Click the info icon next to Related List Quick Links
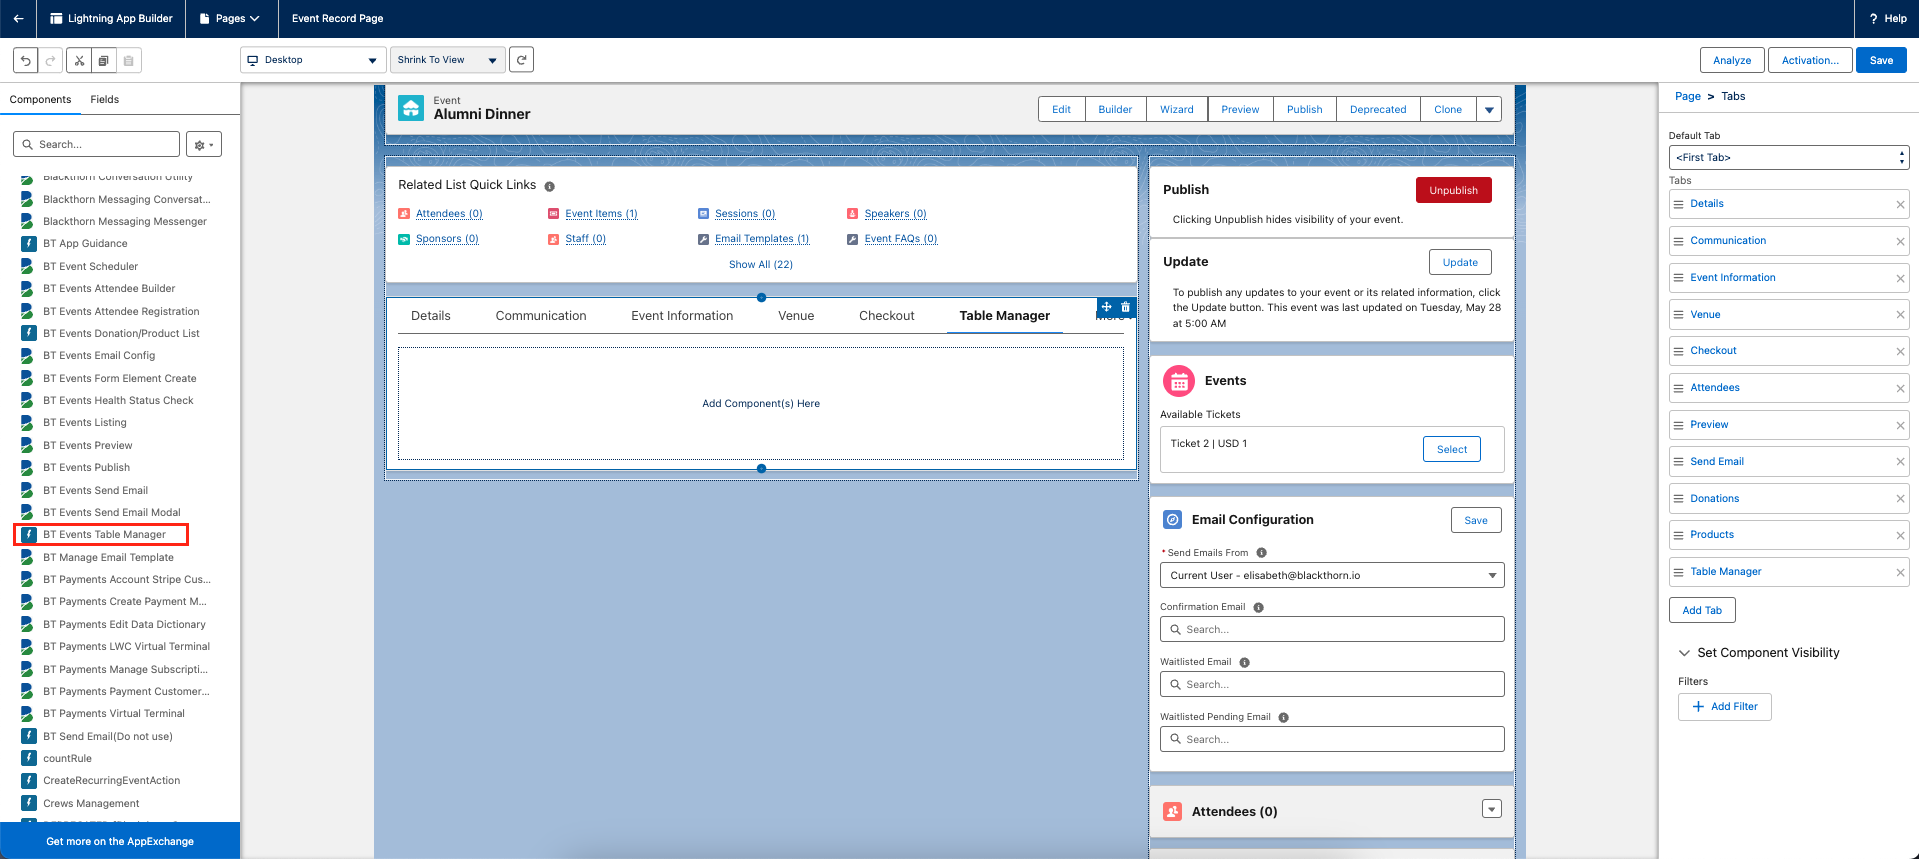Viewport: 1919px width, 859px height. (x=549, y=186)
